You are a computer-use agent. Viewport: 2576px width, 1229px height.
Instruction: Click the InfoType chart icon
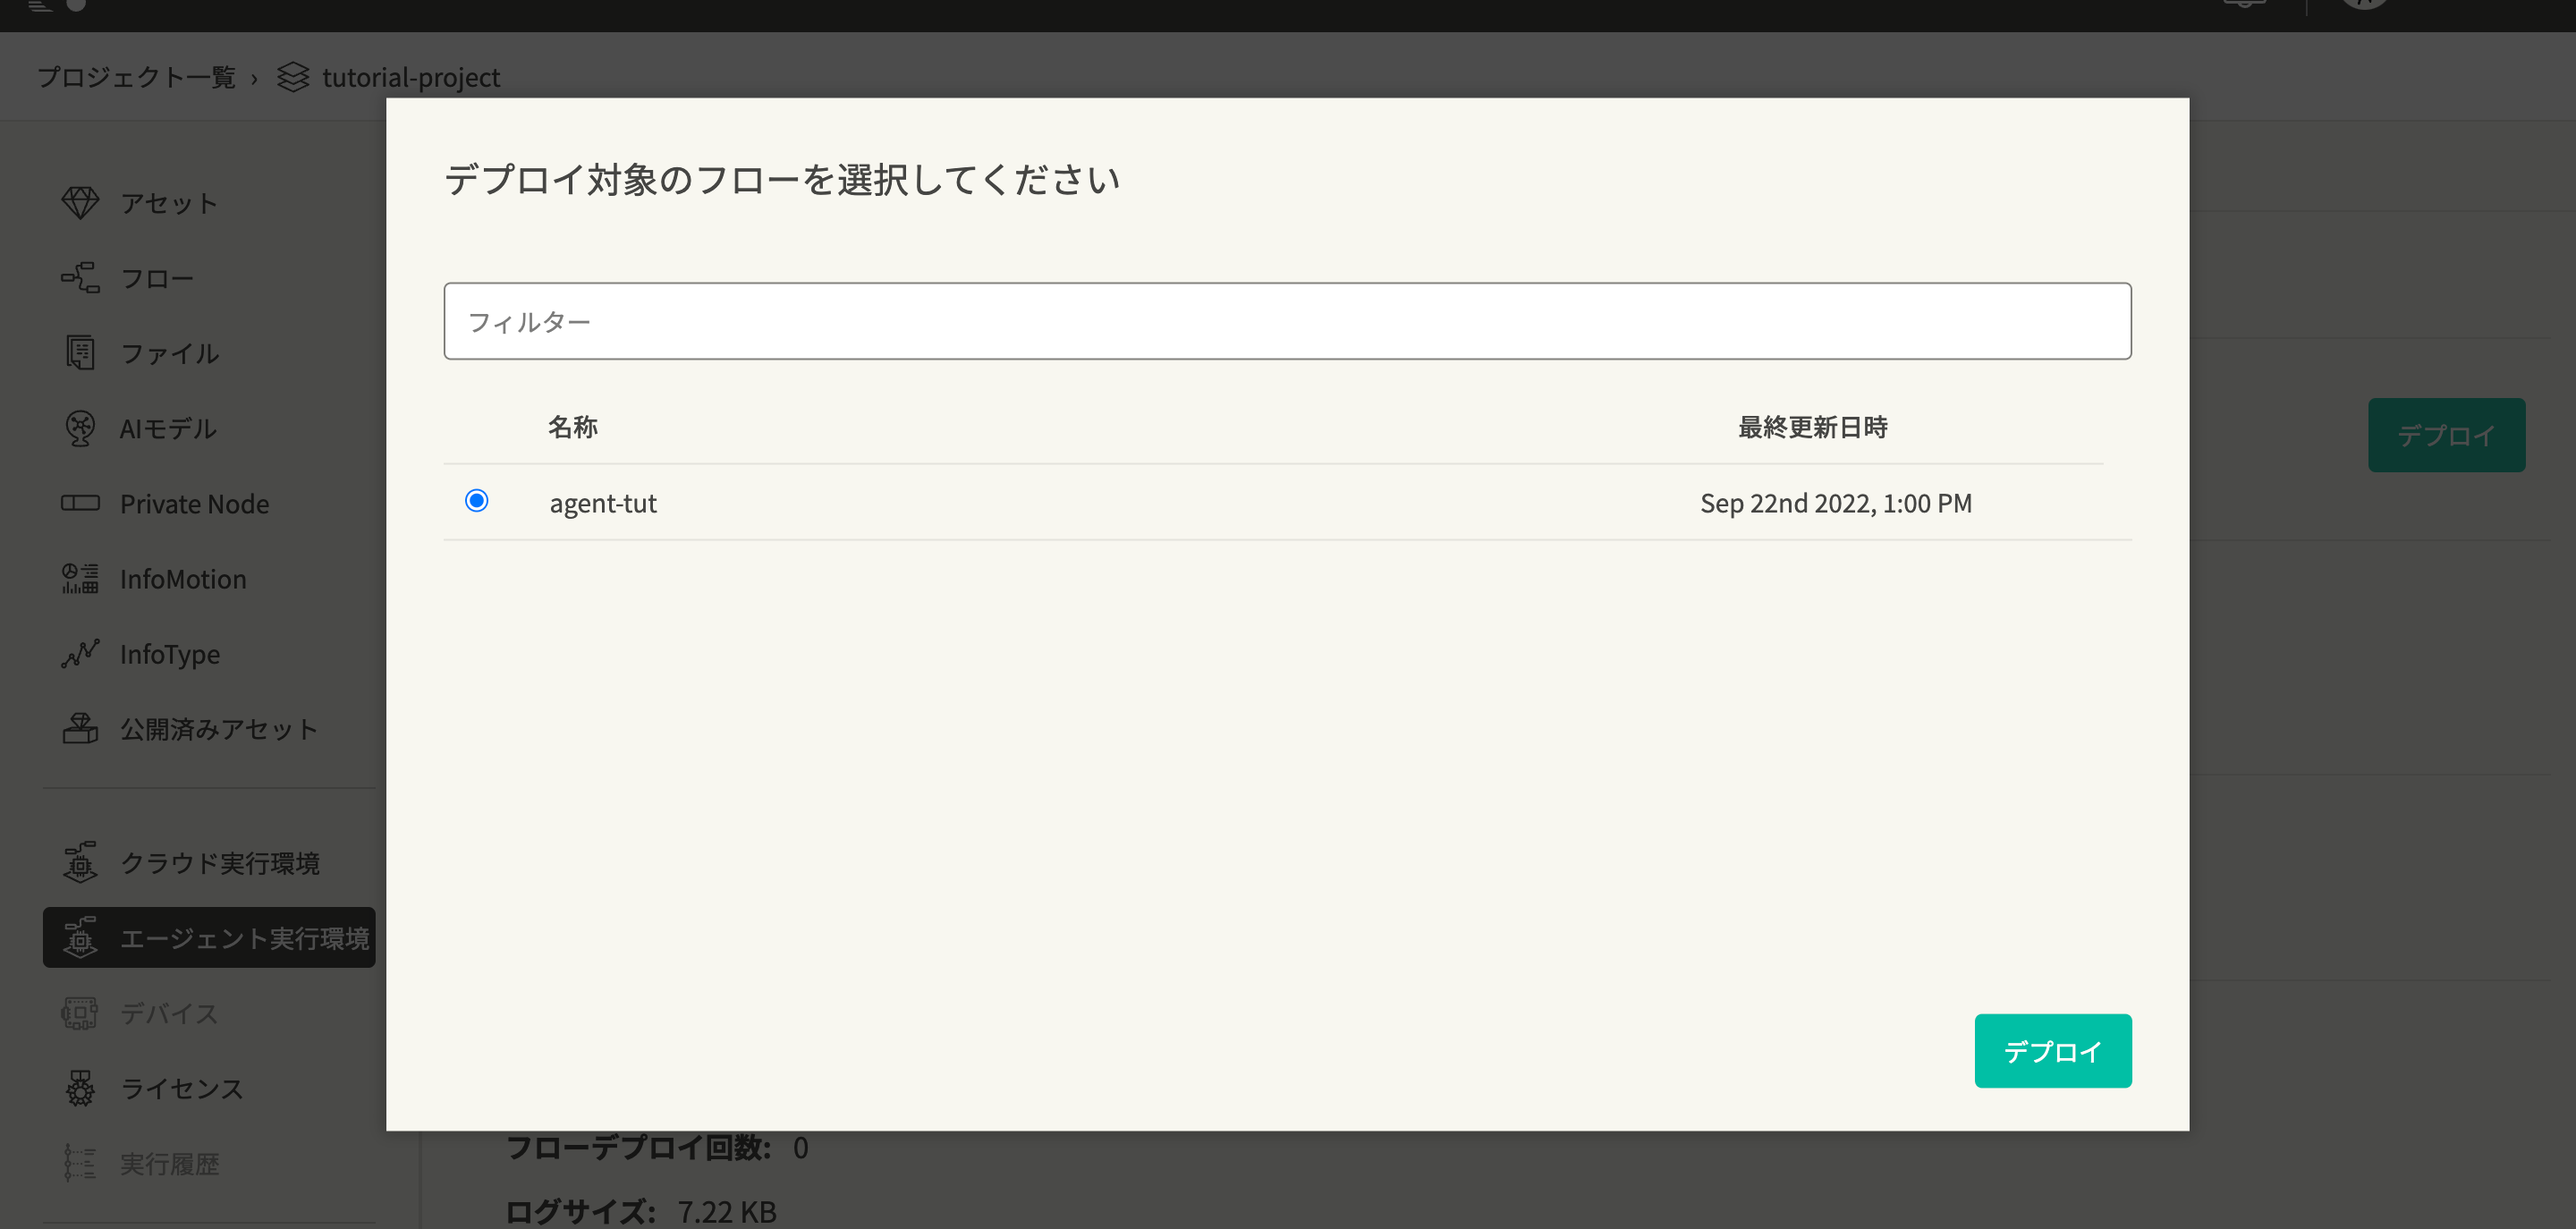pyautogui.click(x=80, y=653)
